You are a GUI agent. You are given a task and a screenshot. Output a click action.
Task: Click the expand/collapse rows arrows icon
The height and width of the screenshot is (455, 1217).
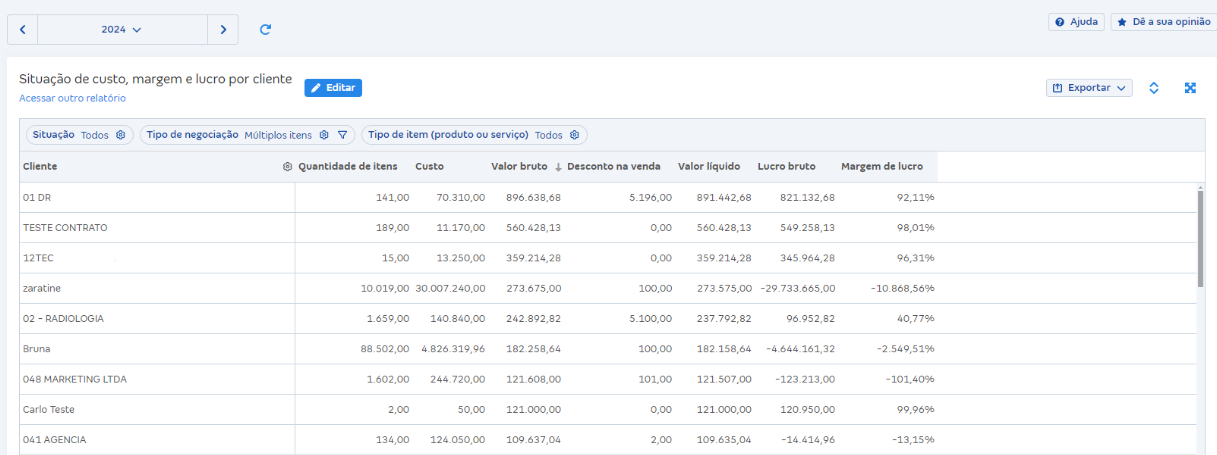tap(1153, 88)
